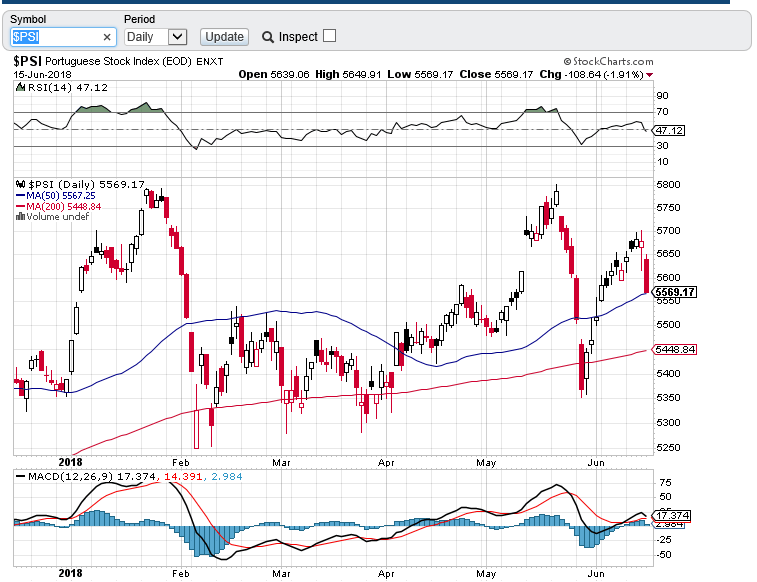Click the '5250' price axis label
757x582 pixels.
click(668, 447)
